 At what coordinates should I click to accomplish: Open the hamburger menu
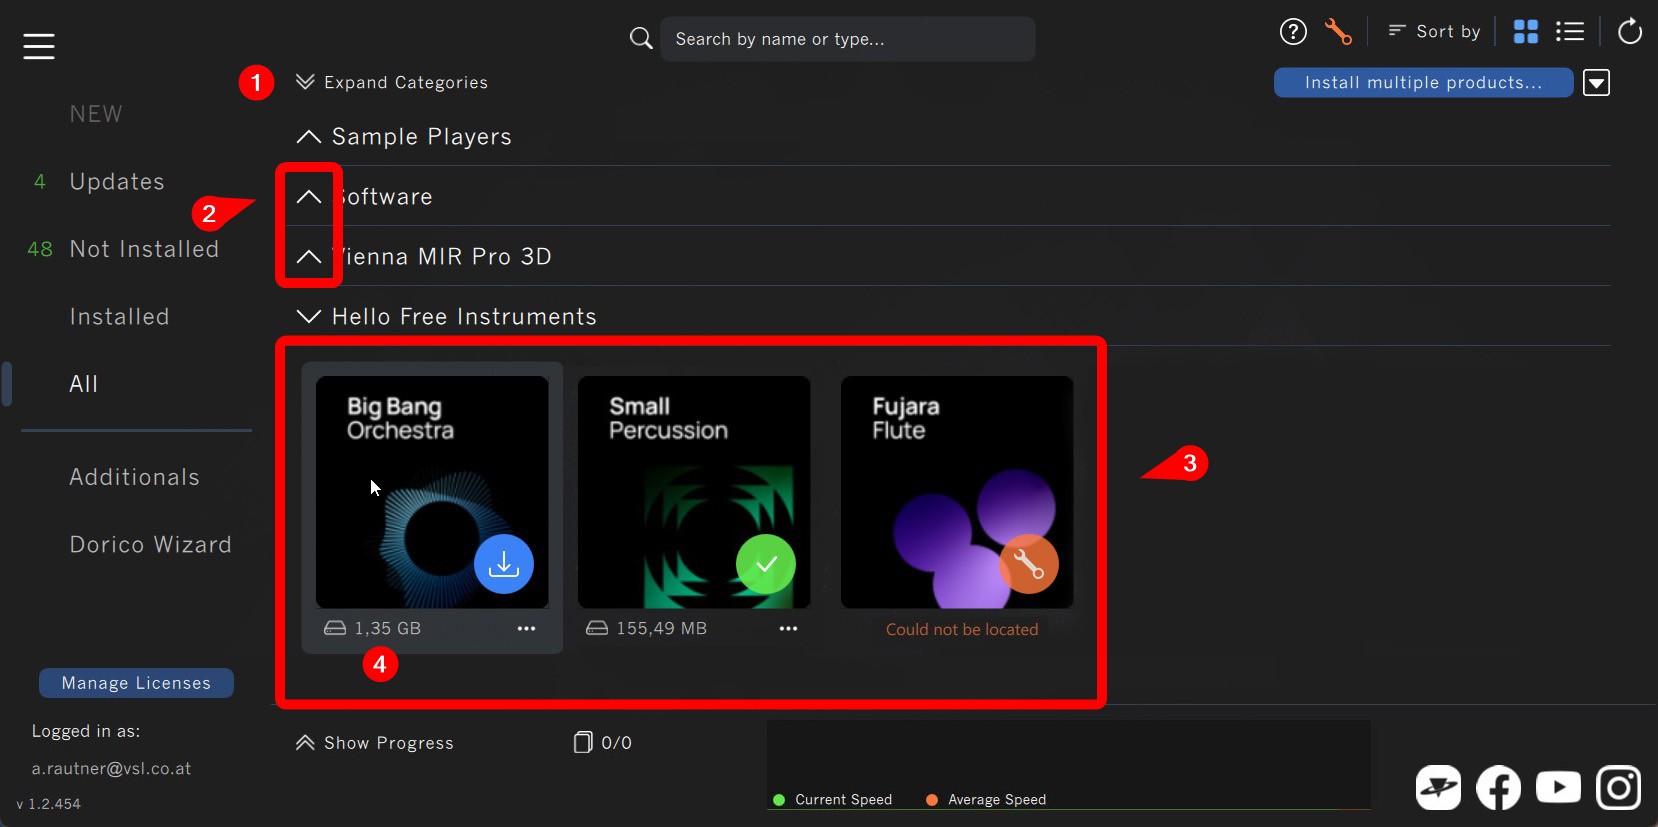tap(39, 46)
